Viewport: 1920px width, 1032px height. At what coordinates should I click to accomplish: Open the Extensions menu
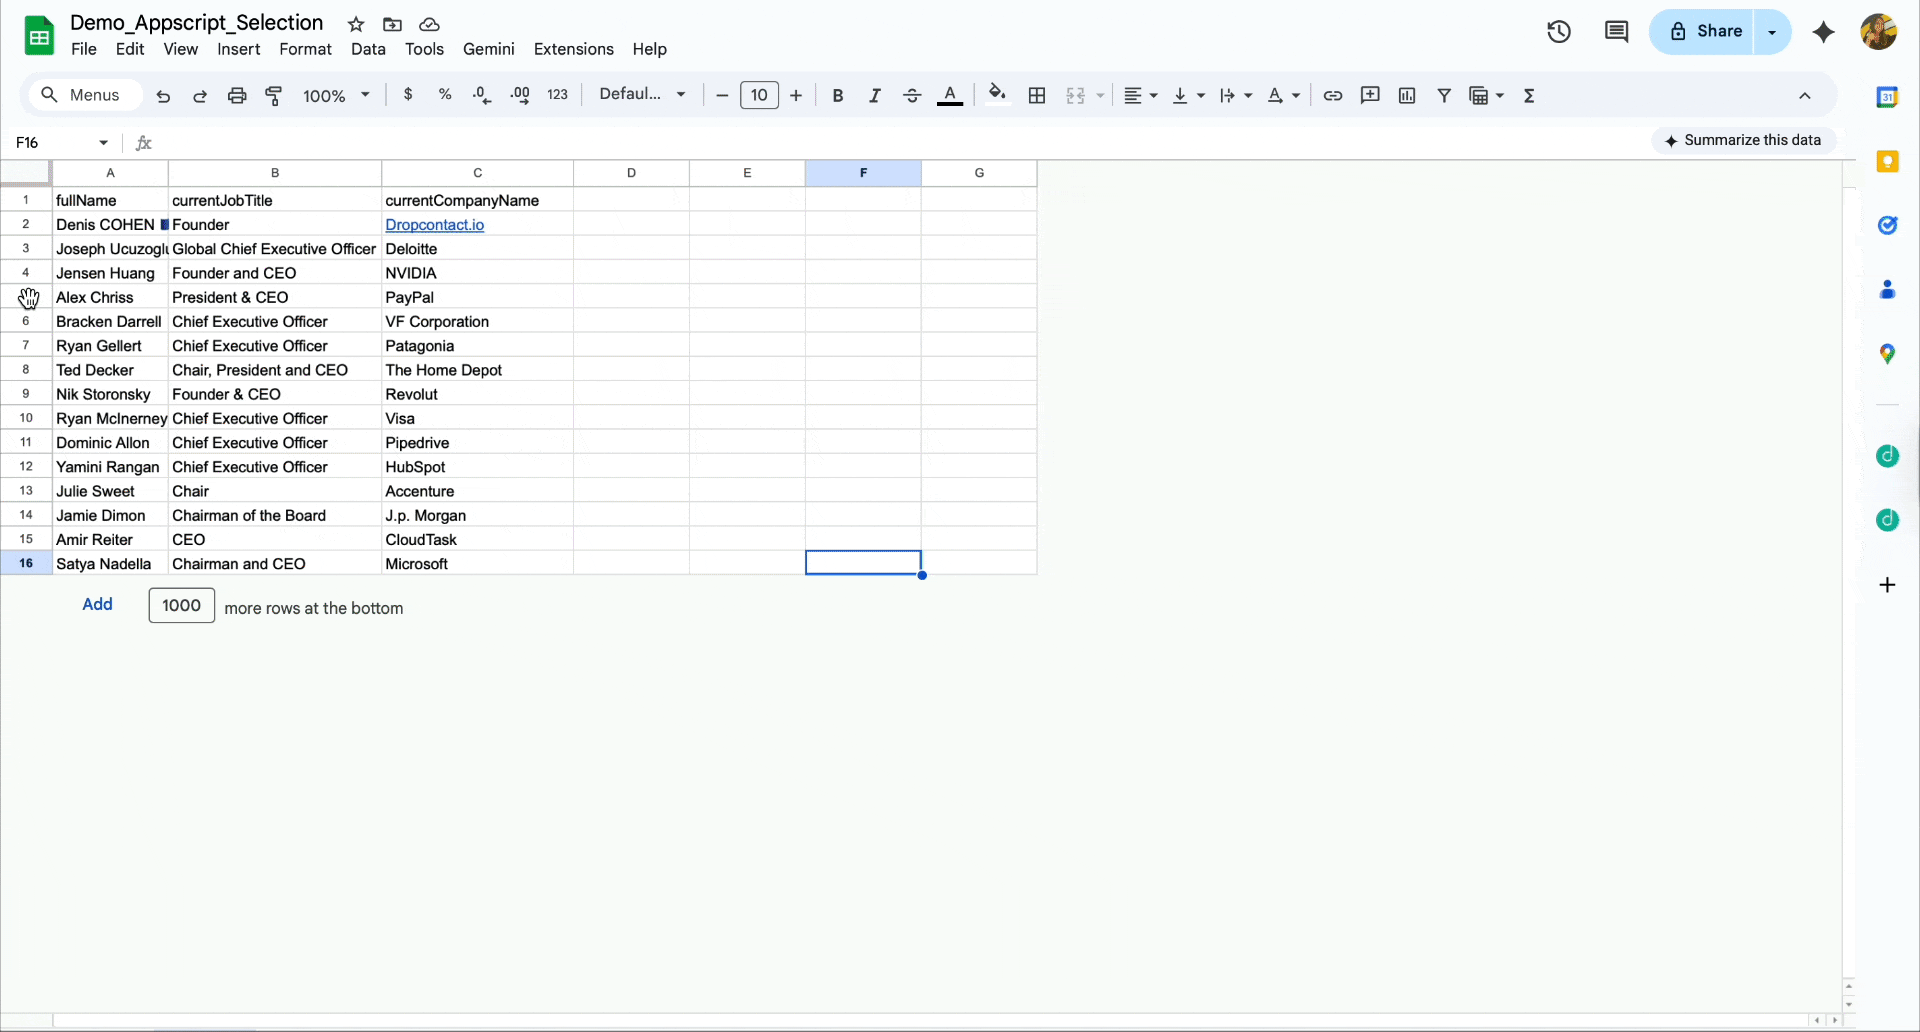(574, 49)
